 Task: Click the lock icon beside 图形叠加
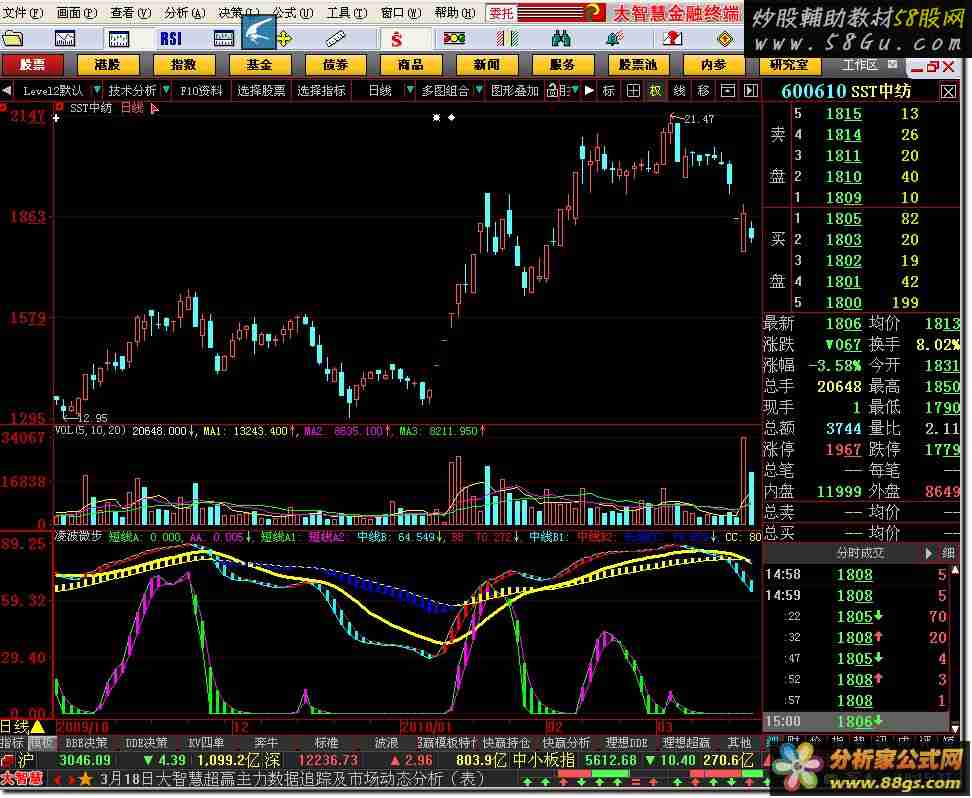pos(552,91)
